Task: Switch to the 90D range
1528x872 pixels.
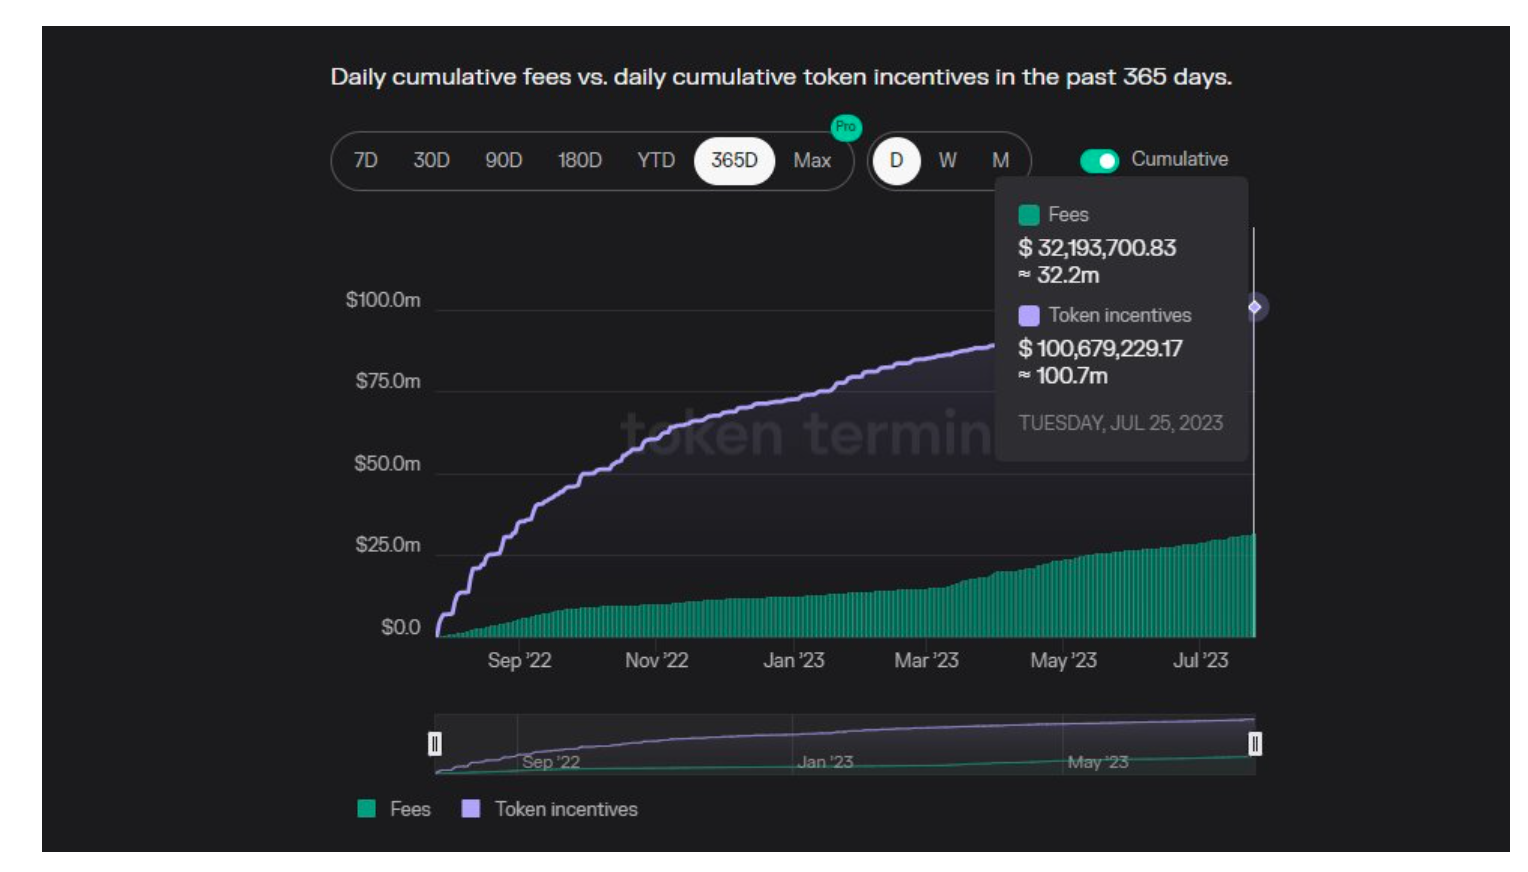Action: pyautogui.click(x=504, y=160)
